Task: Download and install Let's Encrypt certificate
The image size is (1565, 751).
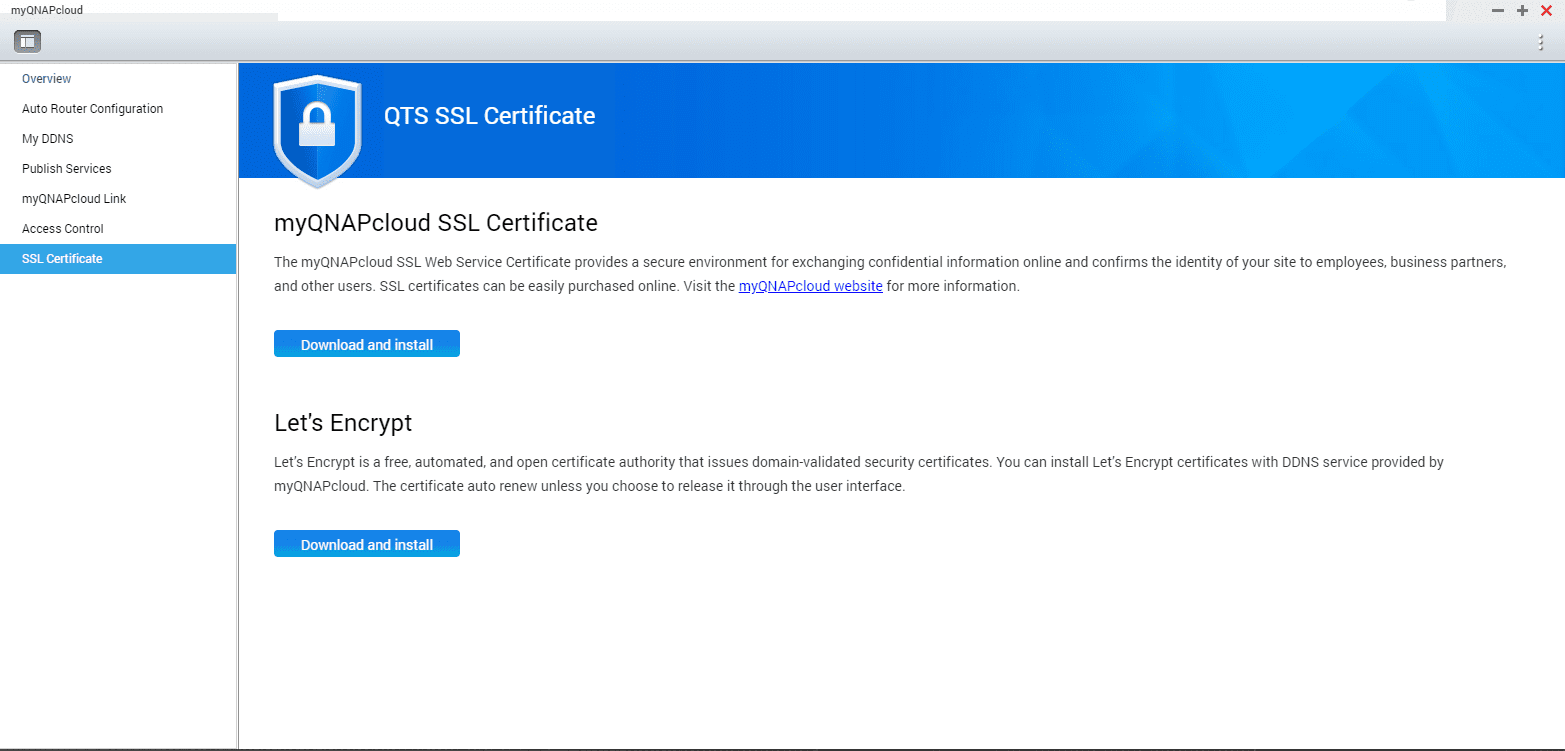Action: [367, 544]
